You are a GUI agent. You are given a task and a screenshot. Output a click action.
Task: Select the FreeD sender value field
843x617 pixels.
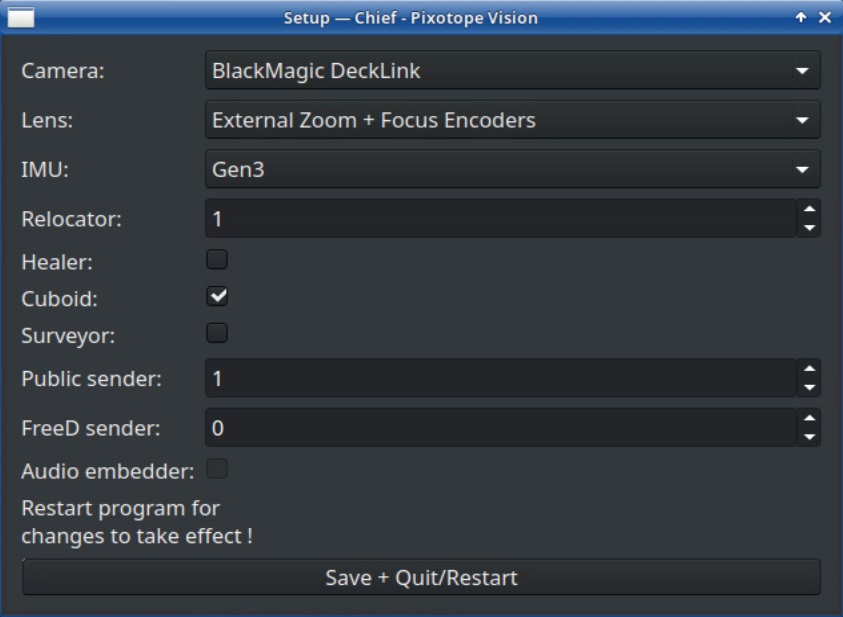pyautogui.click(x=500, y=428)
